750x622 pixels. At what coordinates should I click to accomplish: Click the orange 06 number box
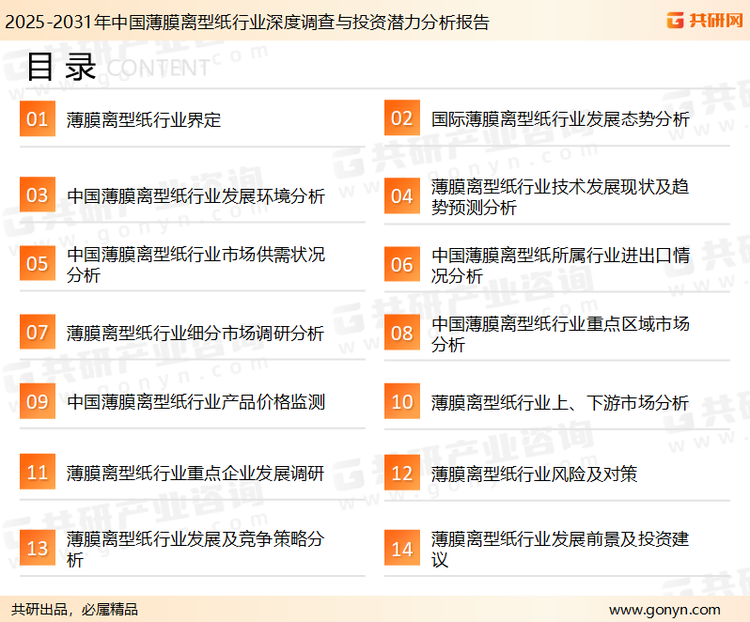pyautogui.click(x=402, y=264)
